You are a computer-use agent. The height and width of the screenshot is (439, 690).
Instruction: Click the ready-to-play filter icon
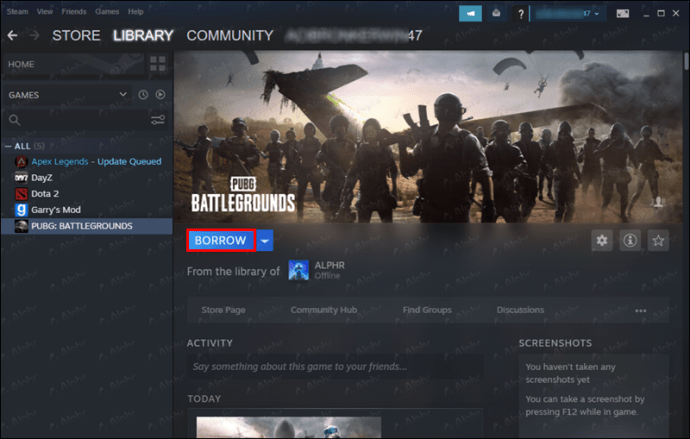coord(161,95)
